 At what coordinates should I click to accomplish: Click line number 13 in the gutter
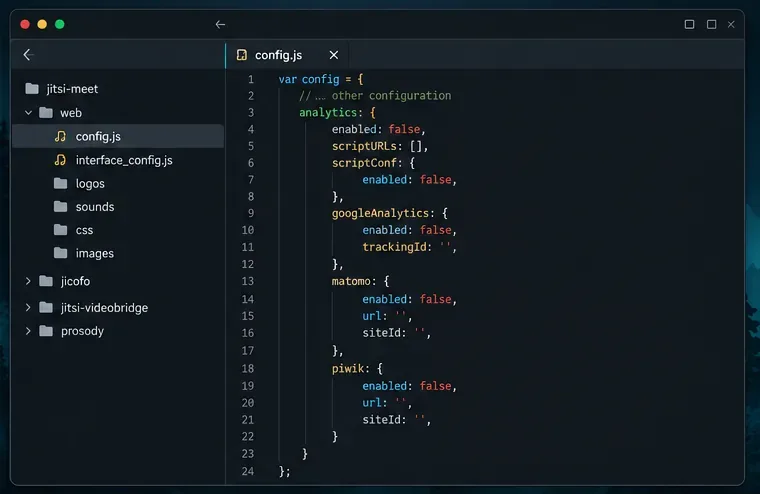click(248, 281)
